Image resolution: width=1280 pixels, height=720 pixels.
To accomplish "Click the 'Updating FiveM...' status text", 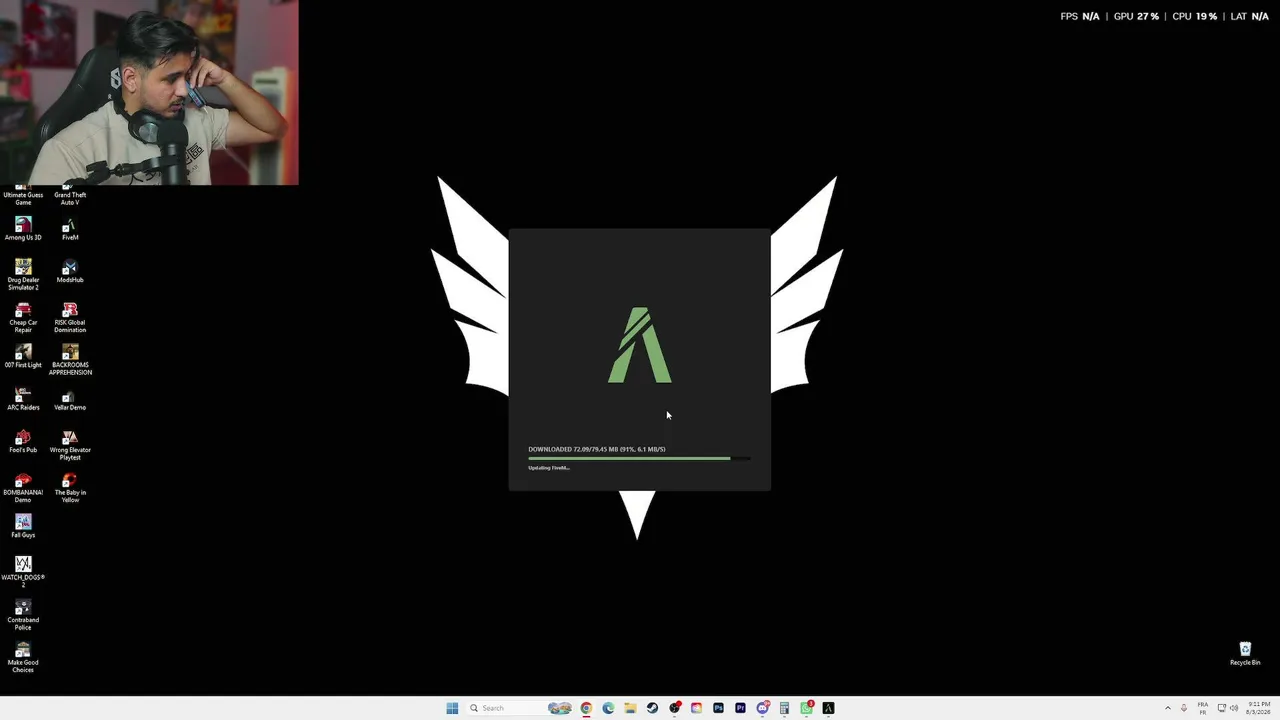I will pyautogui.click(x=549, y=468).
